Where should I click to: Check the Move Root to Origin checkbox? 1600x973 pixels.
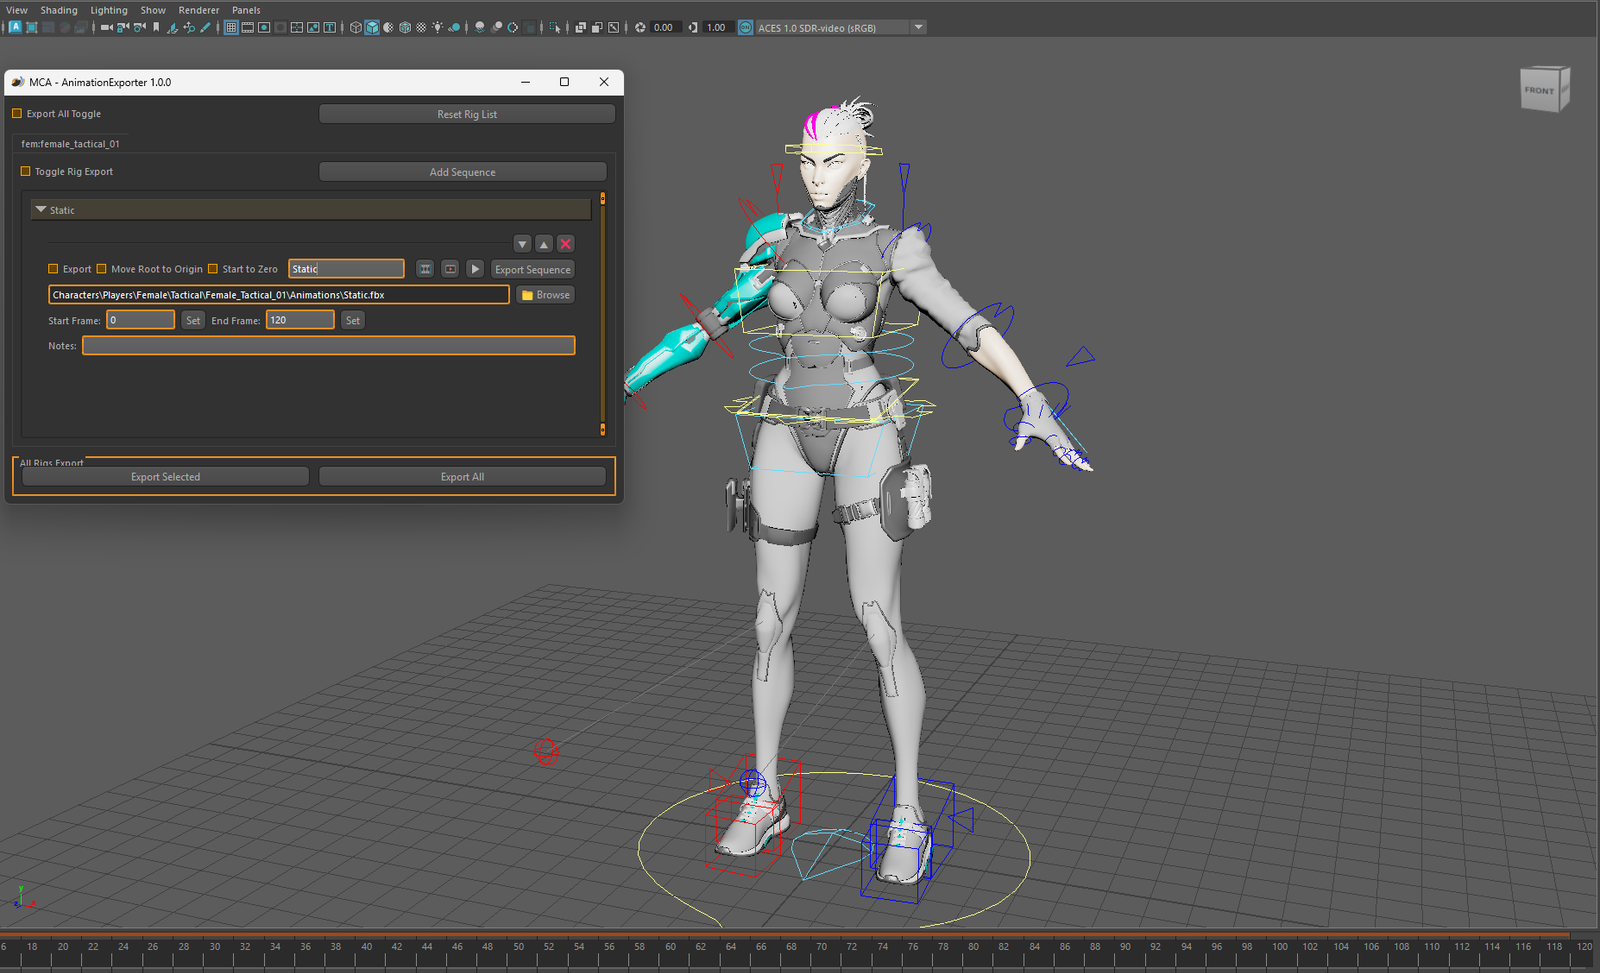pyautogui.click(x=101, y=268)
